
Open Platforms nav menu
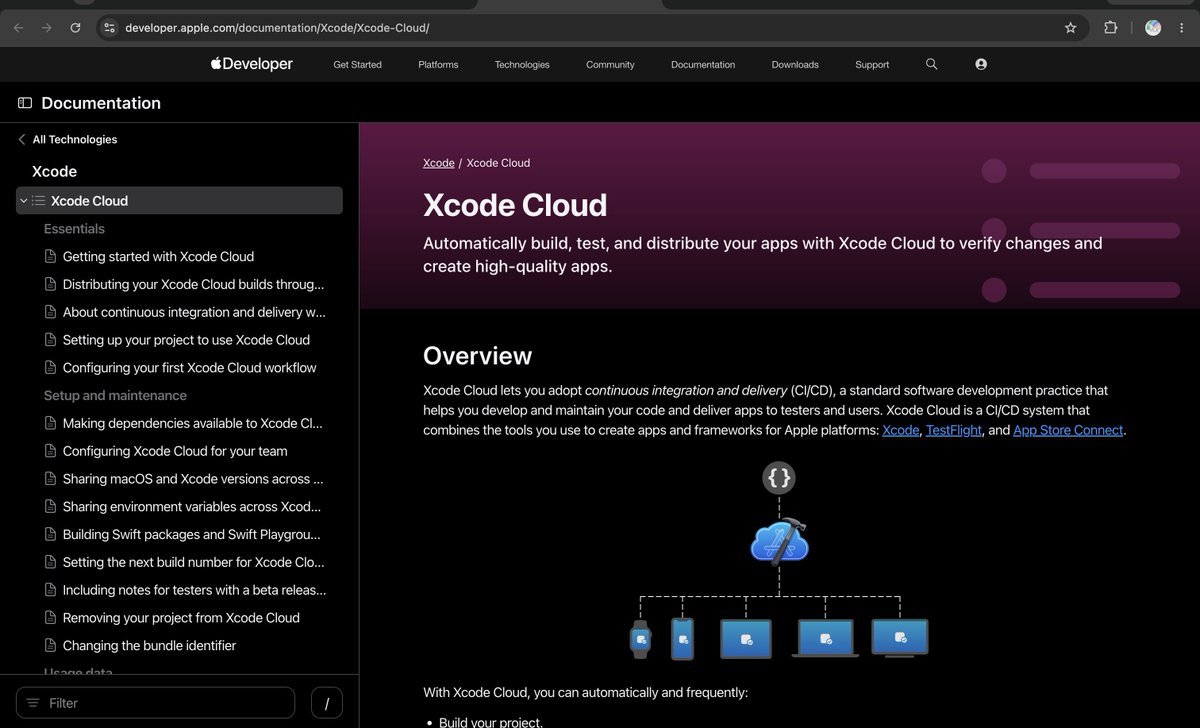point(438,65)
